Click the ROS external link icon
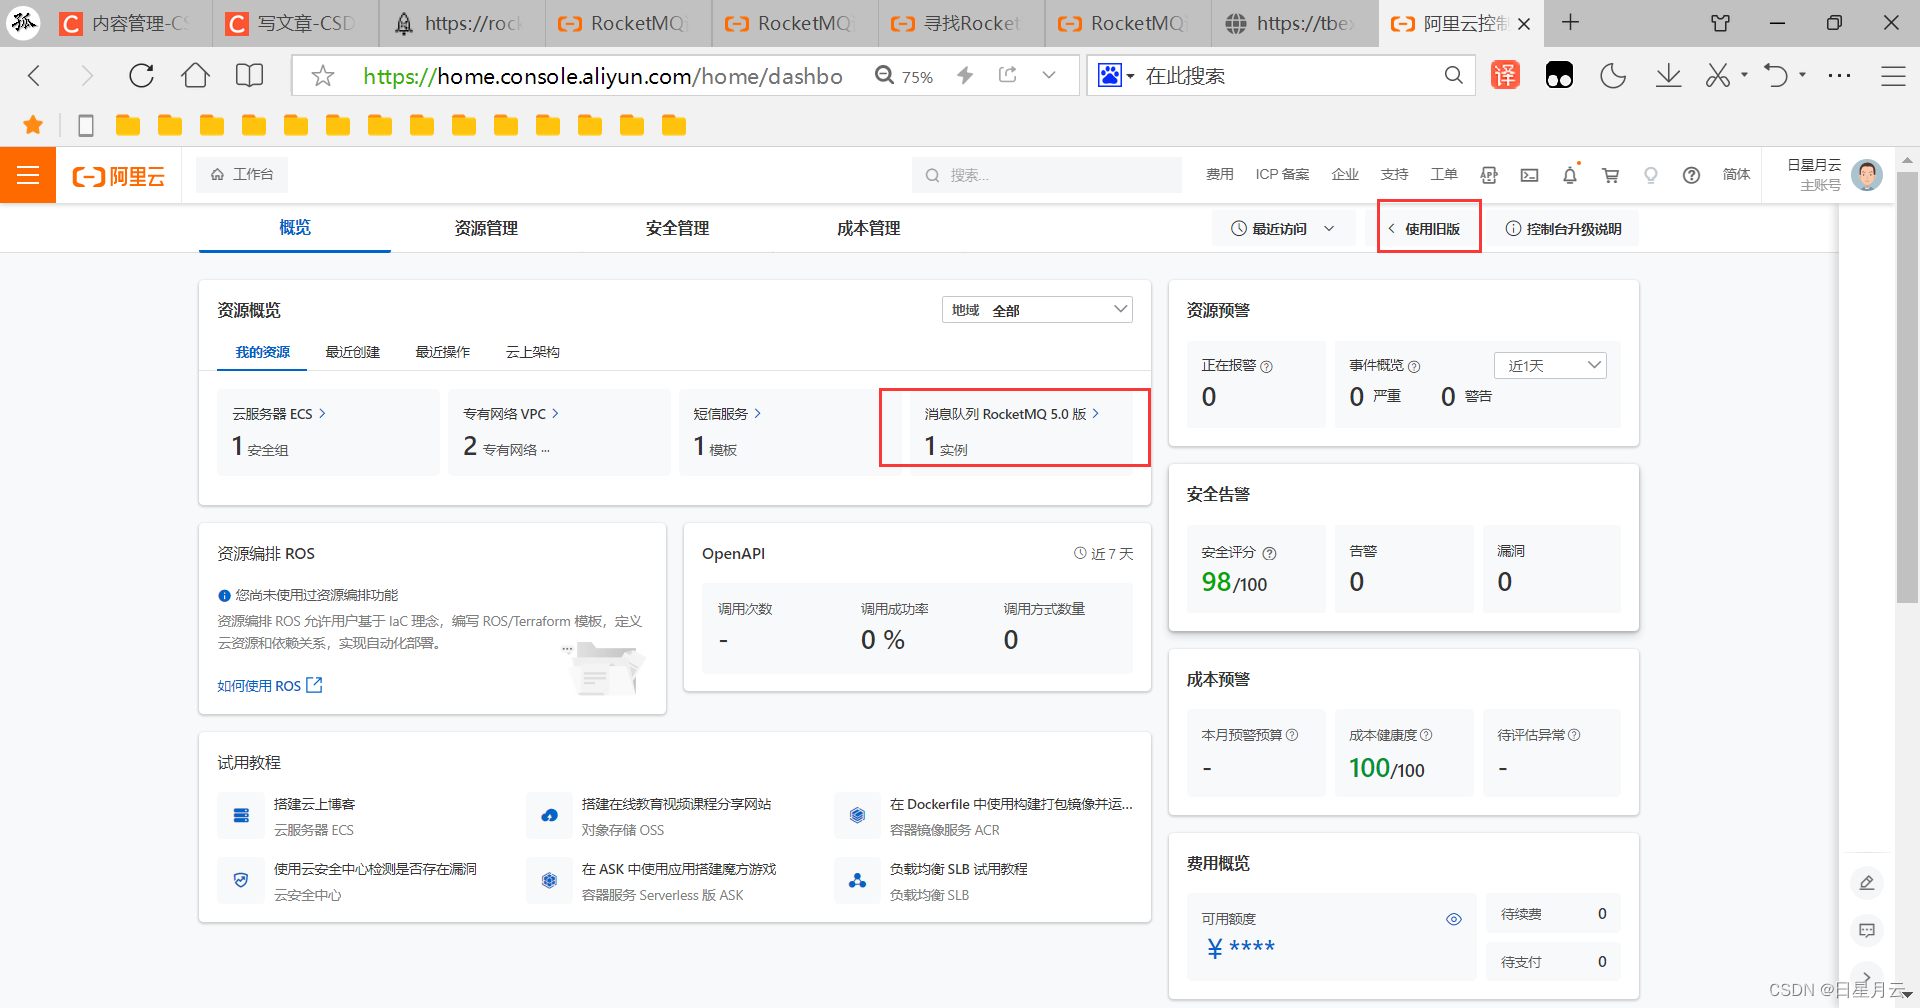Image resolution: width=1920 pixels, height=1008 pixels. [x=314, y=685]
